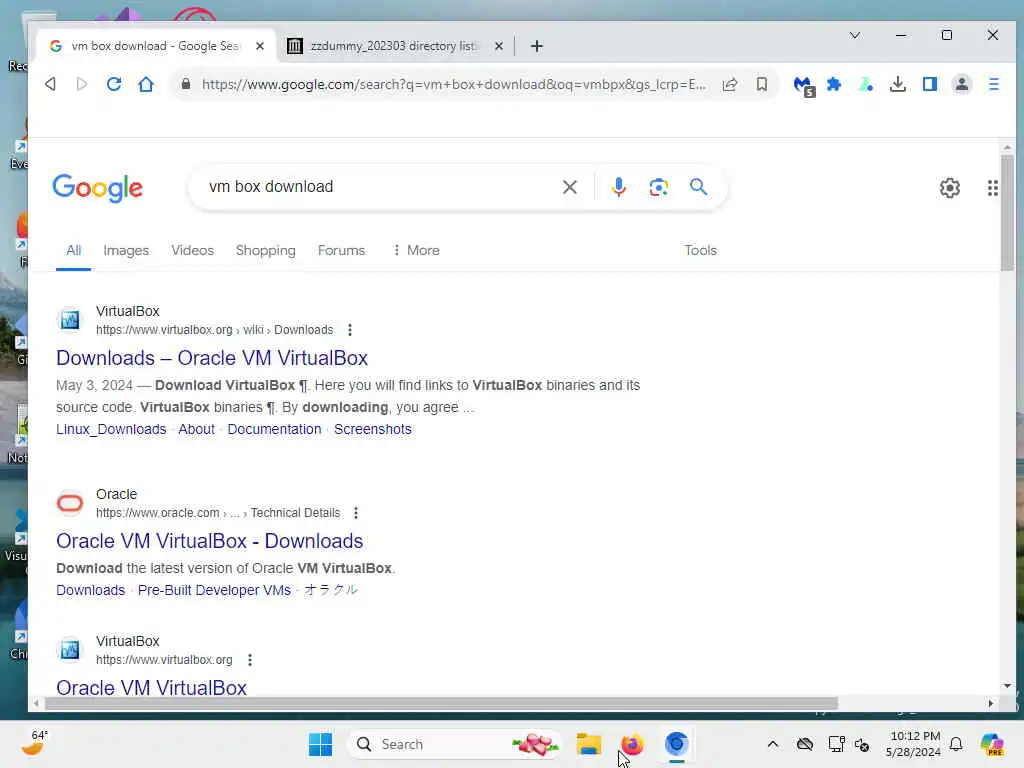This screenshot has height=768, width=1024.
Task: Click the address bar URL
Action: (x=454, y=84)
